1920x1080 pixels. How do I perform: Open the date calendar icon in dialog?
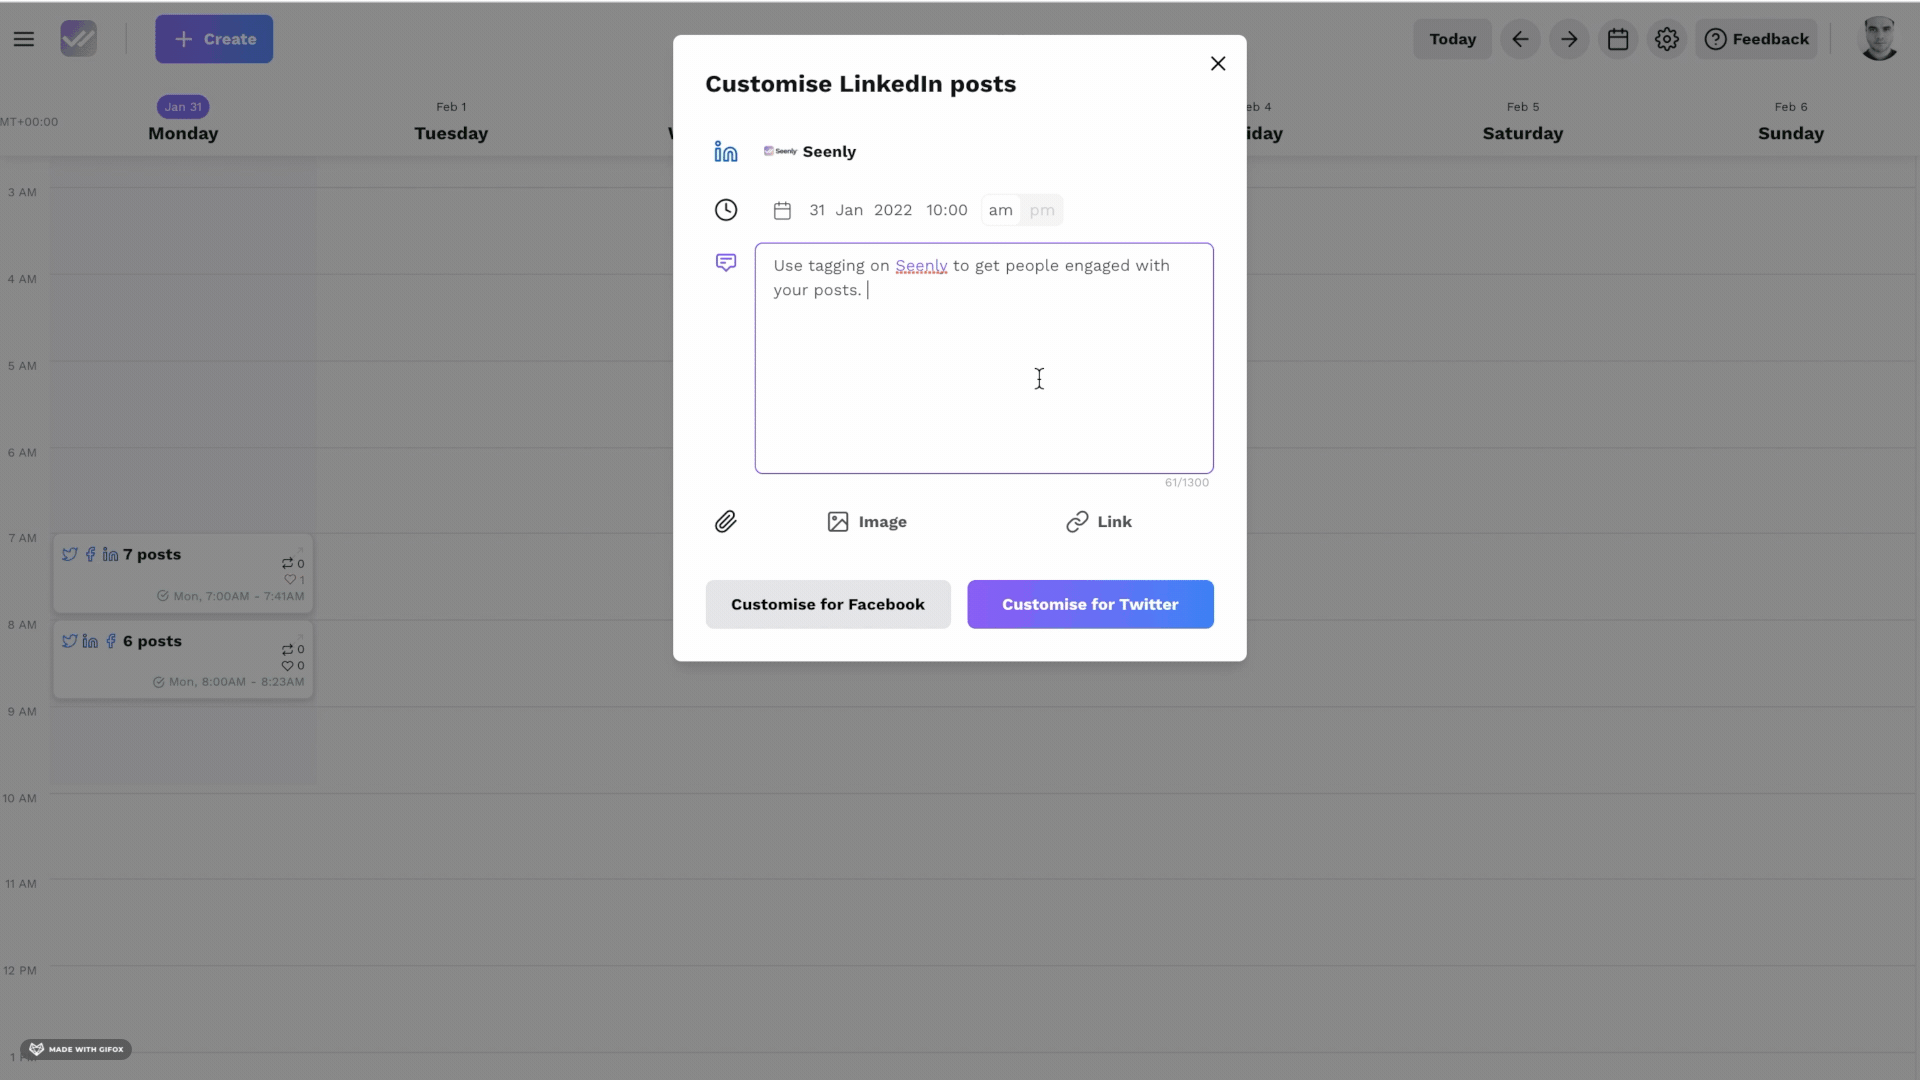click(x=783, y=210)
